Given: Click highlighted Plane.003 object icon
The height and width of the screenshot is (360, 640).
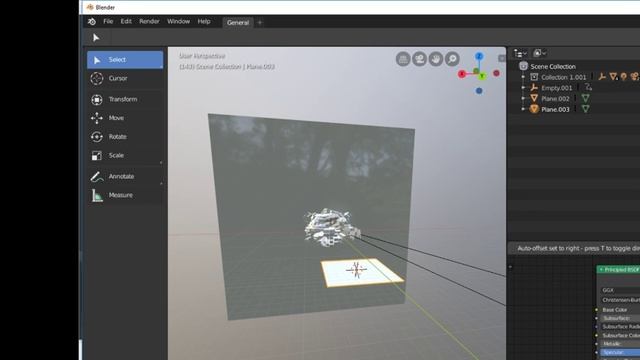Looking at the screenshot, I should (534, 109).
